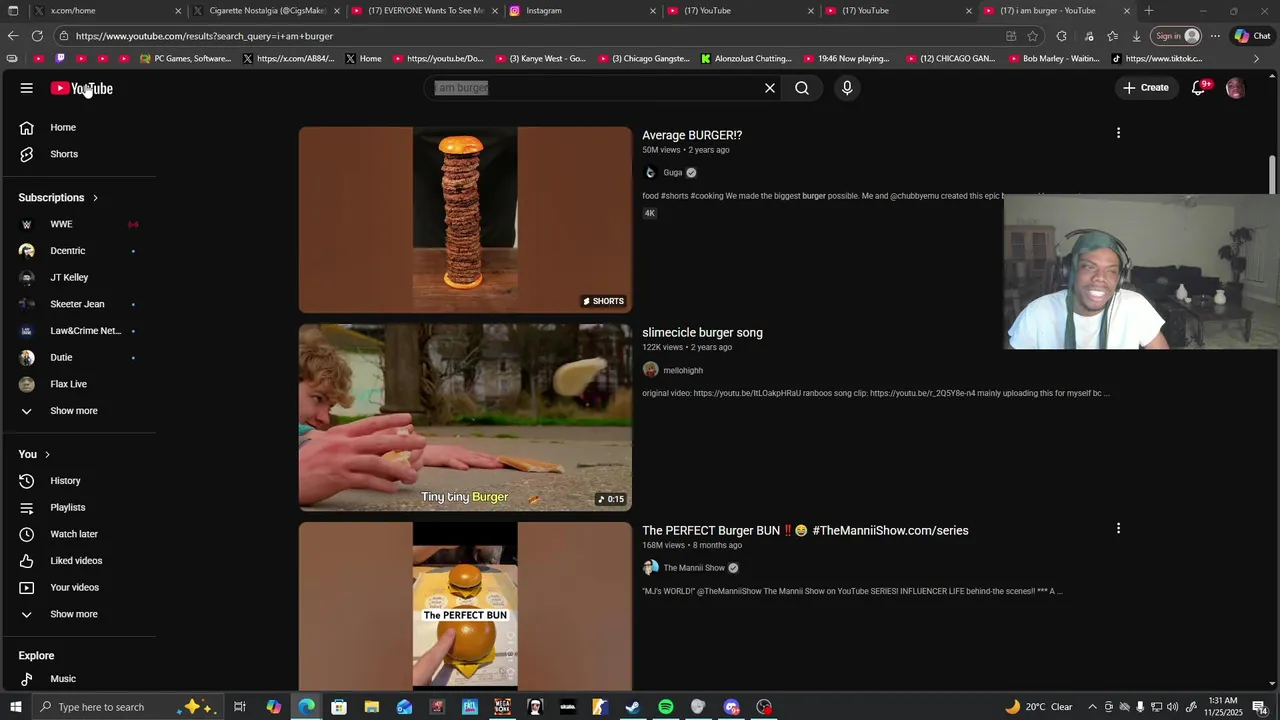
Task: Open the Dcentric subscription channel
Action: click(68, 251)
